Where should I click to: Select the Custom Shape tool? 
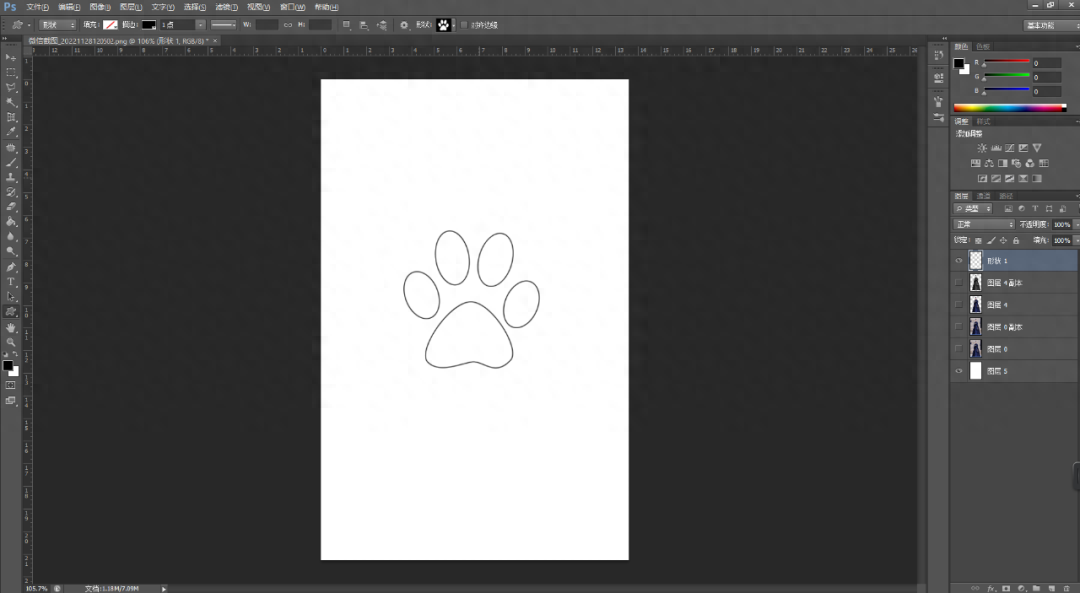[10, 312]
